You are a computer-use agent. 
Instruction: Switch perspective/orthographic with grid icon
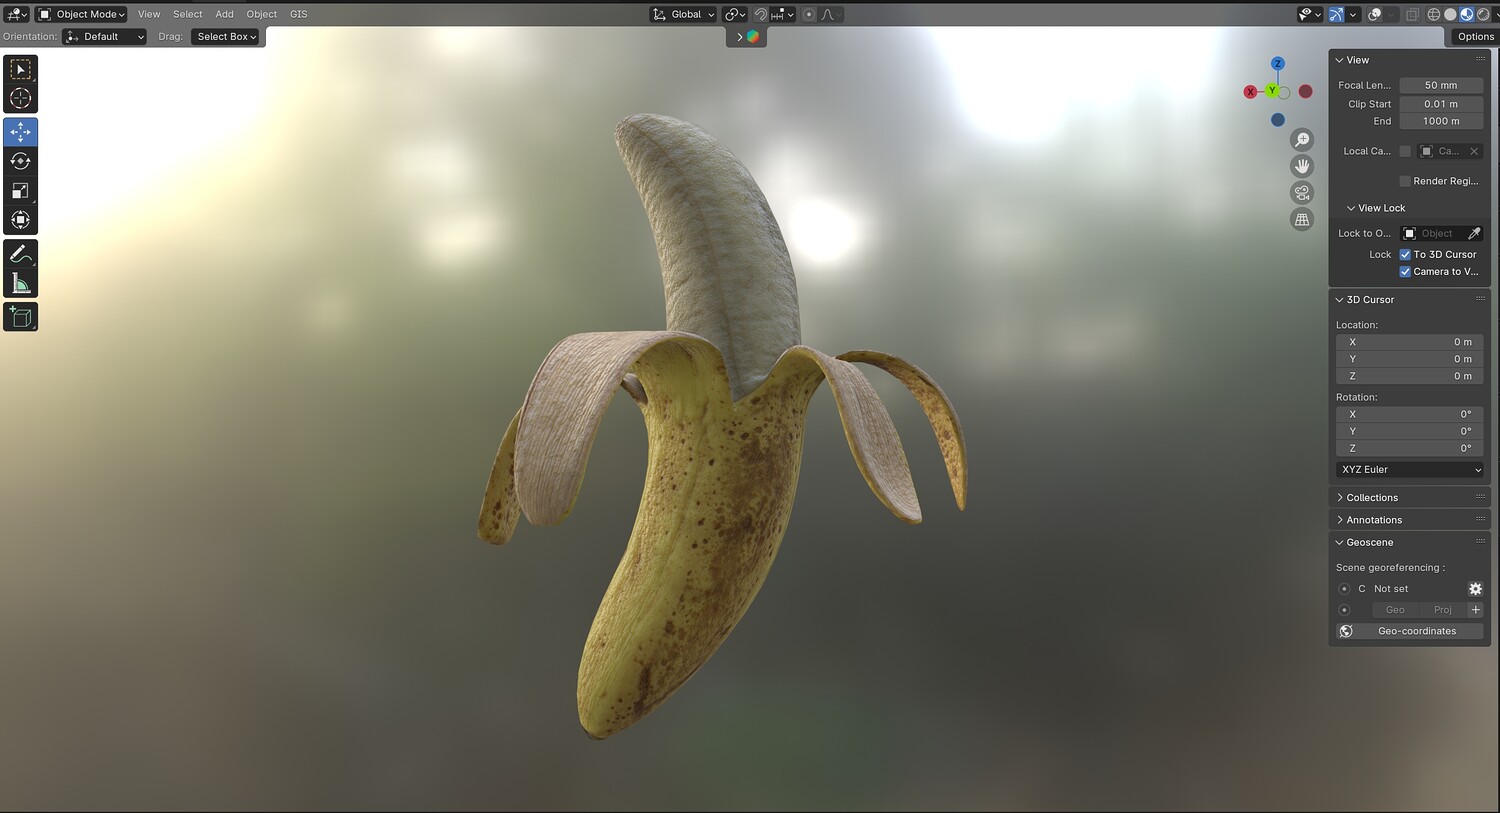tap(1302, 219)
